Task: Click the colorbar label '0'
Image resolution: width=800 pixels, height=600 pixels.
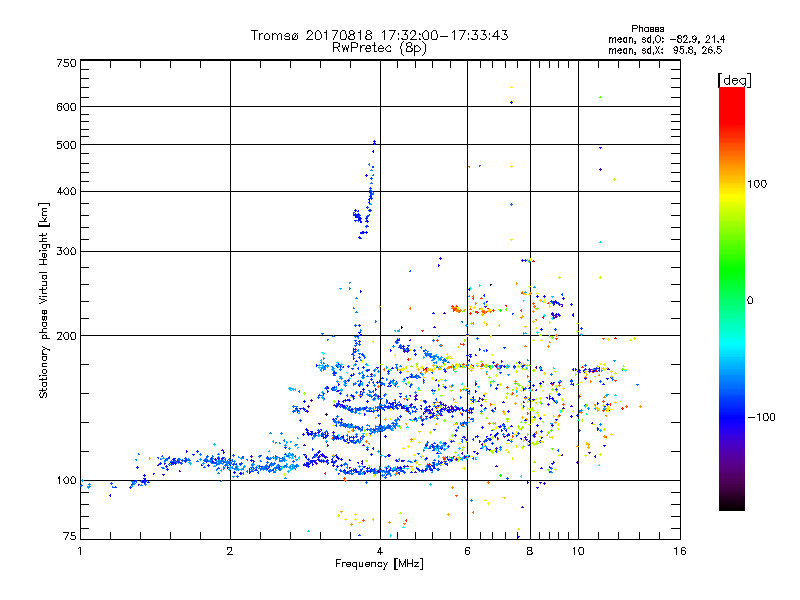Action: click(750, 301)
